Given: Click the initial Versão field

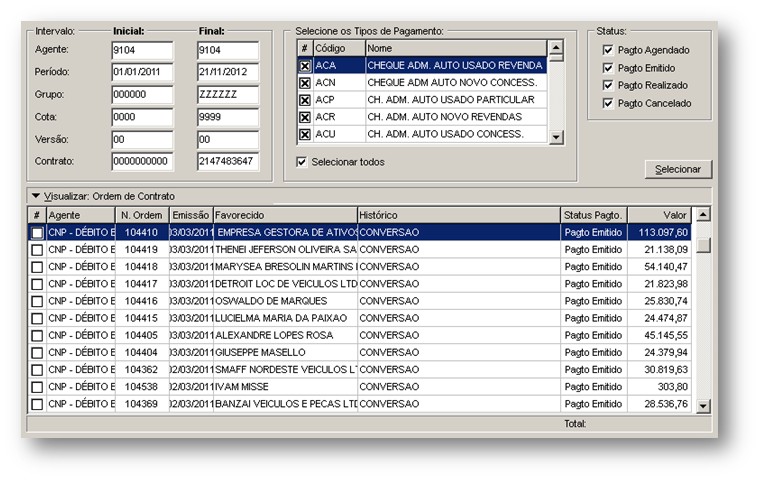Looking at the screenshot, I should pos(142,140).
